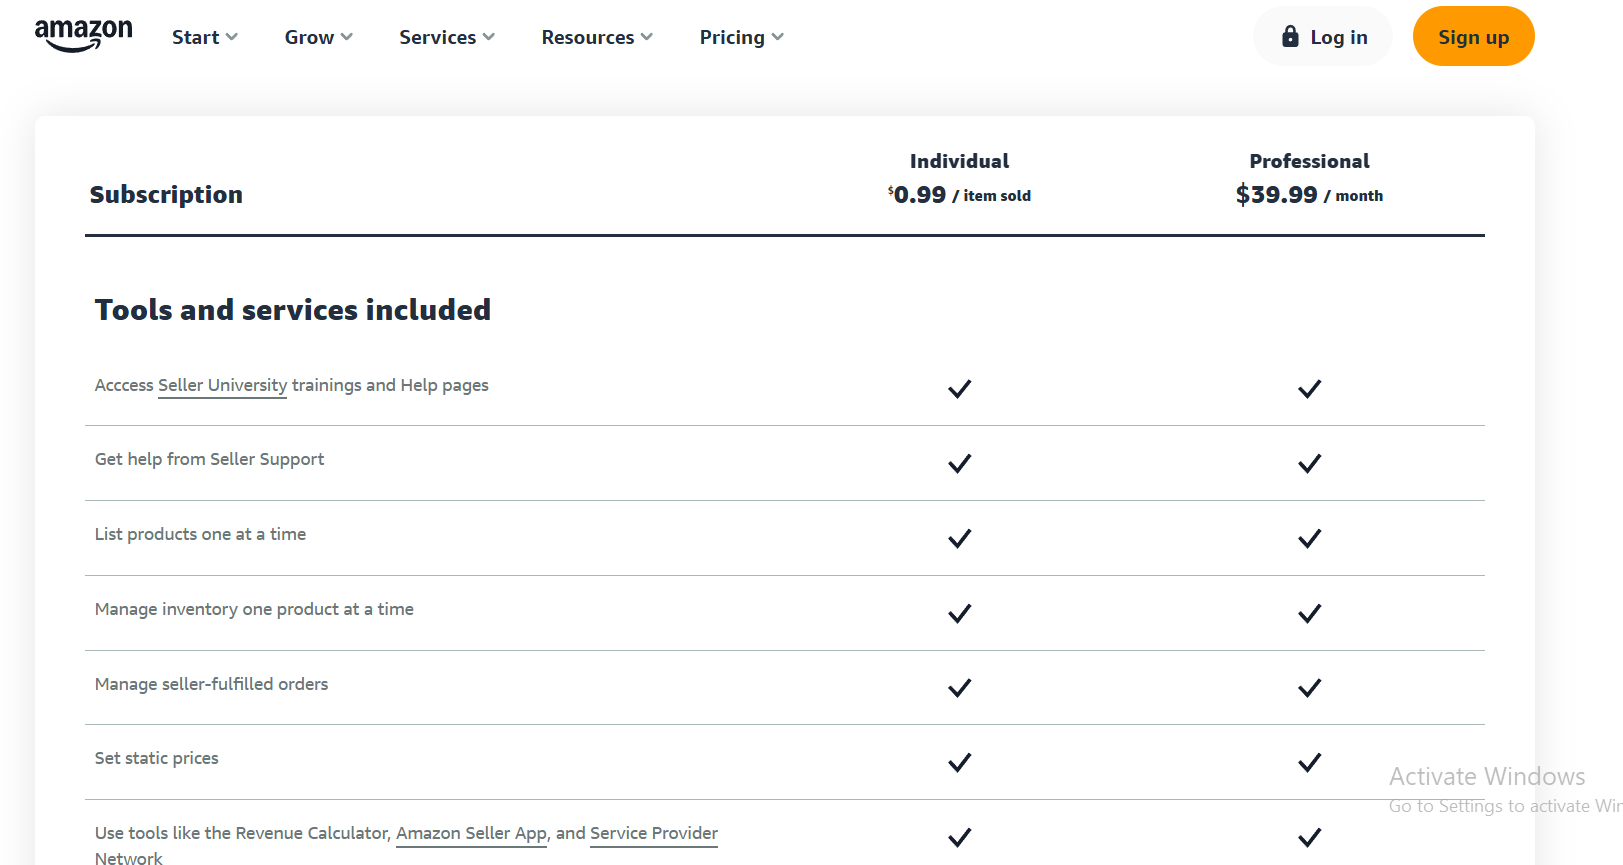Open the Start menu
This screenshot has height=865, width=1623.
pyautogui.click(x=204, y=37)
